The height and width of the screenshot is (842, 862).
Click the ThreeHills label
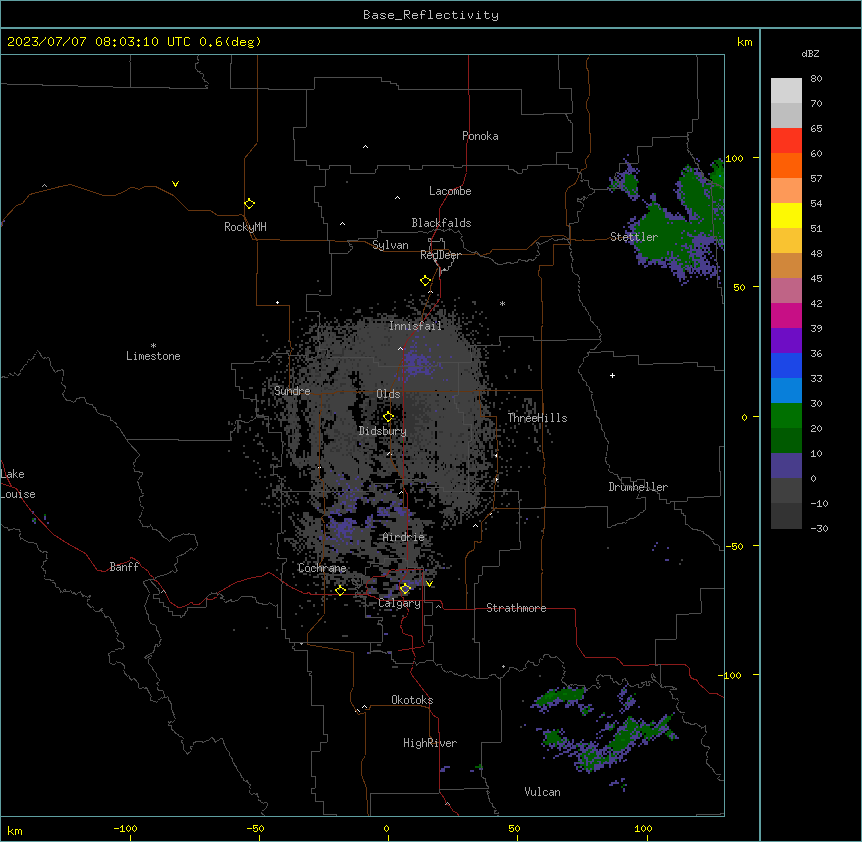pyautogui.click(x=538, y=418)
